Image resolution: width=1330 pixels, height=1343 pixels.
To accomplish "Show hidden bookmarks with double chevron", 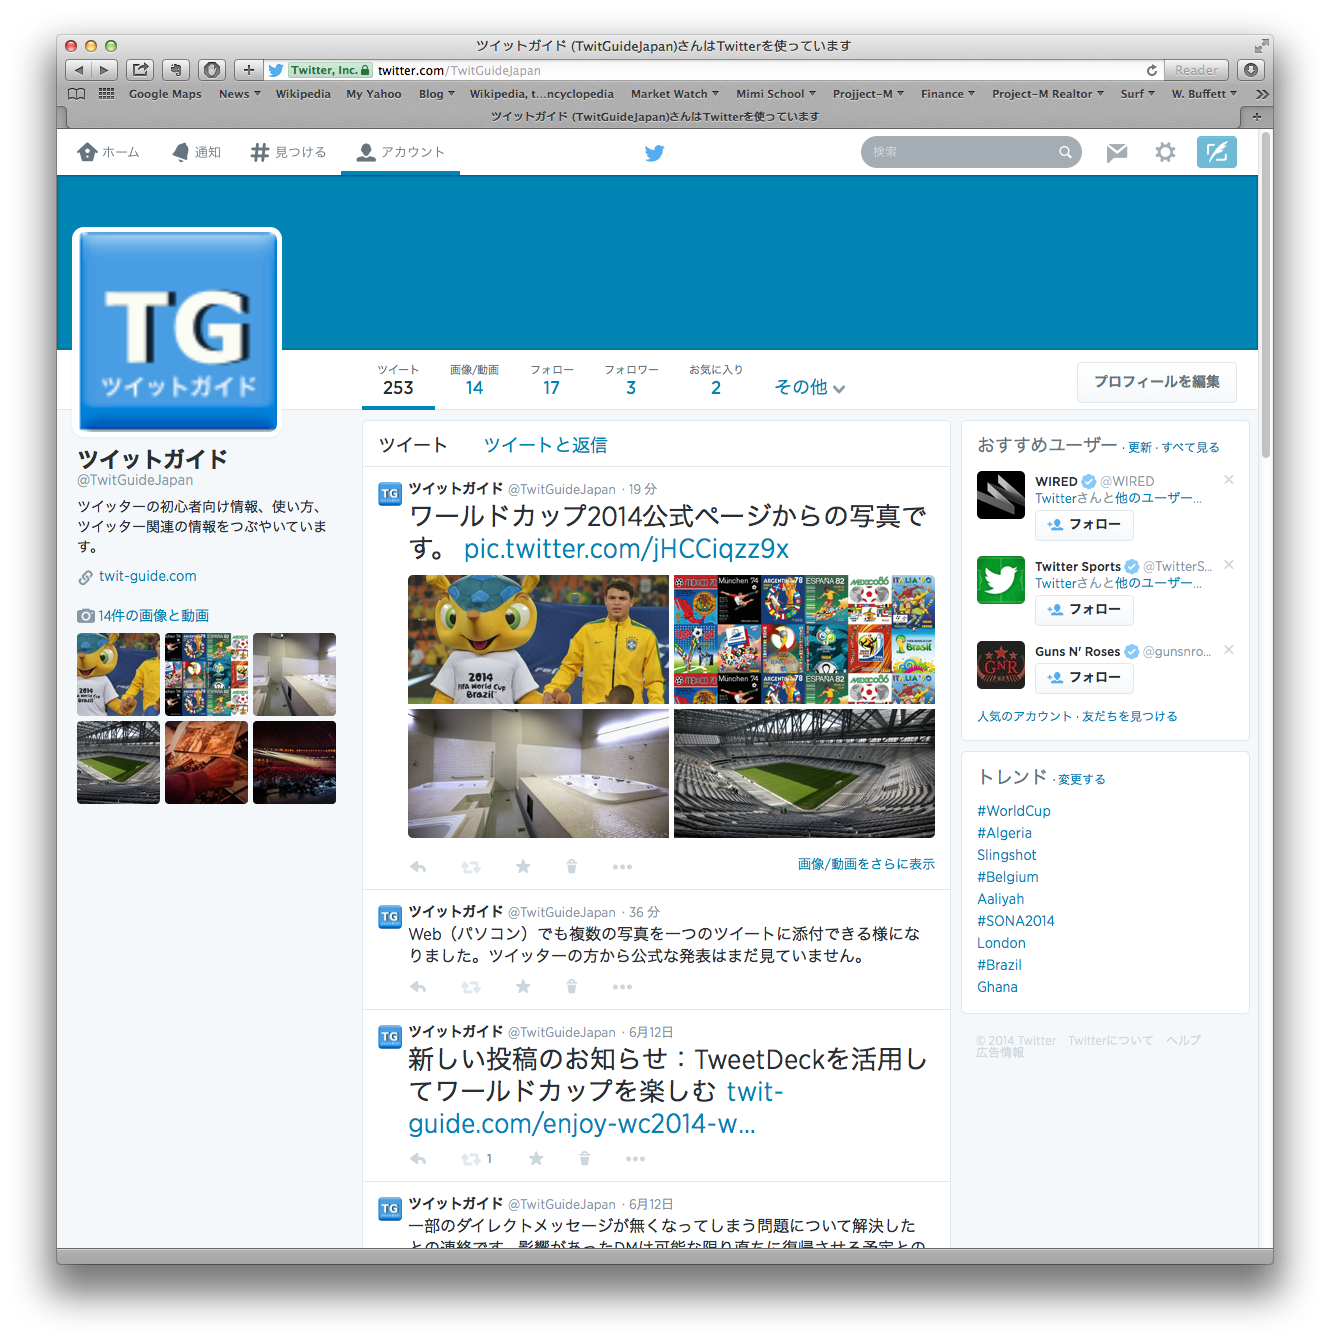I will point(1262,94).
